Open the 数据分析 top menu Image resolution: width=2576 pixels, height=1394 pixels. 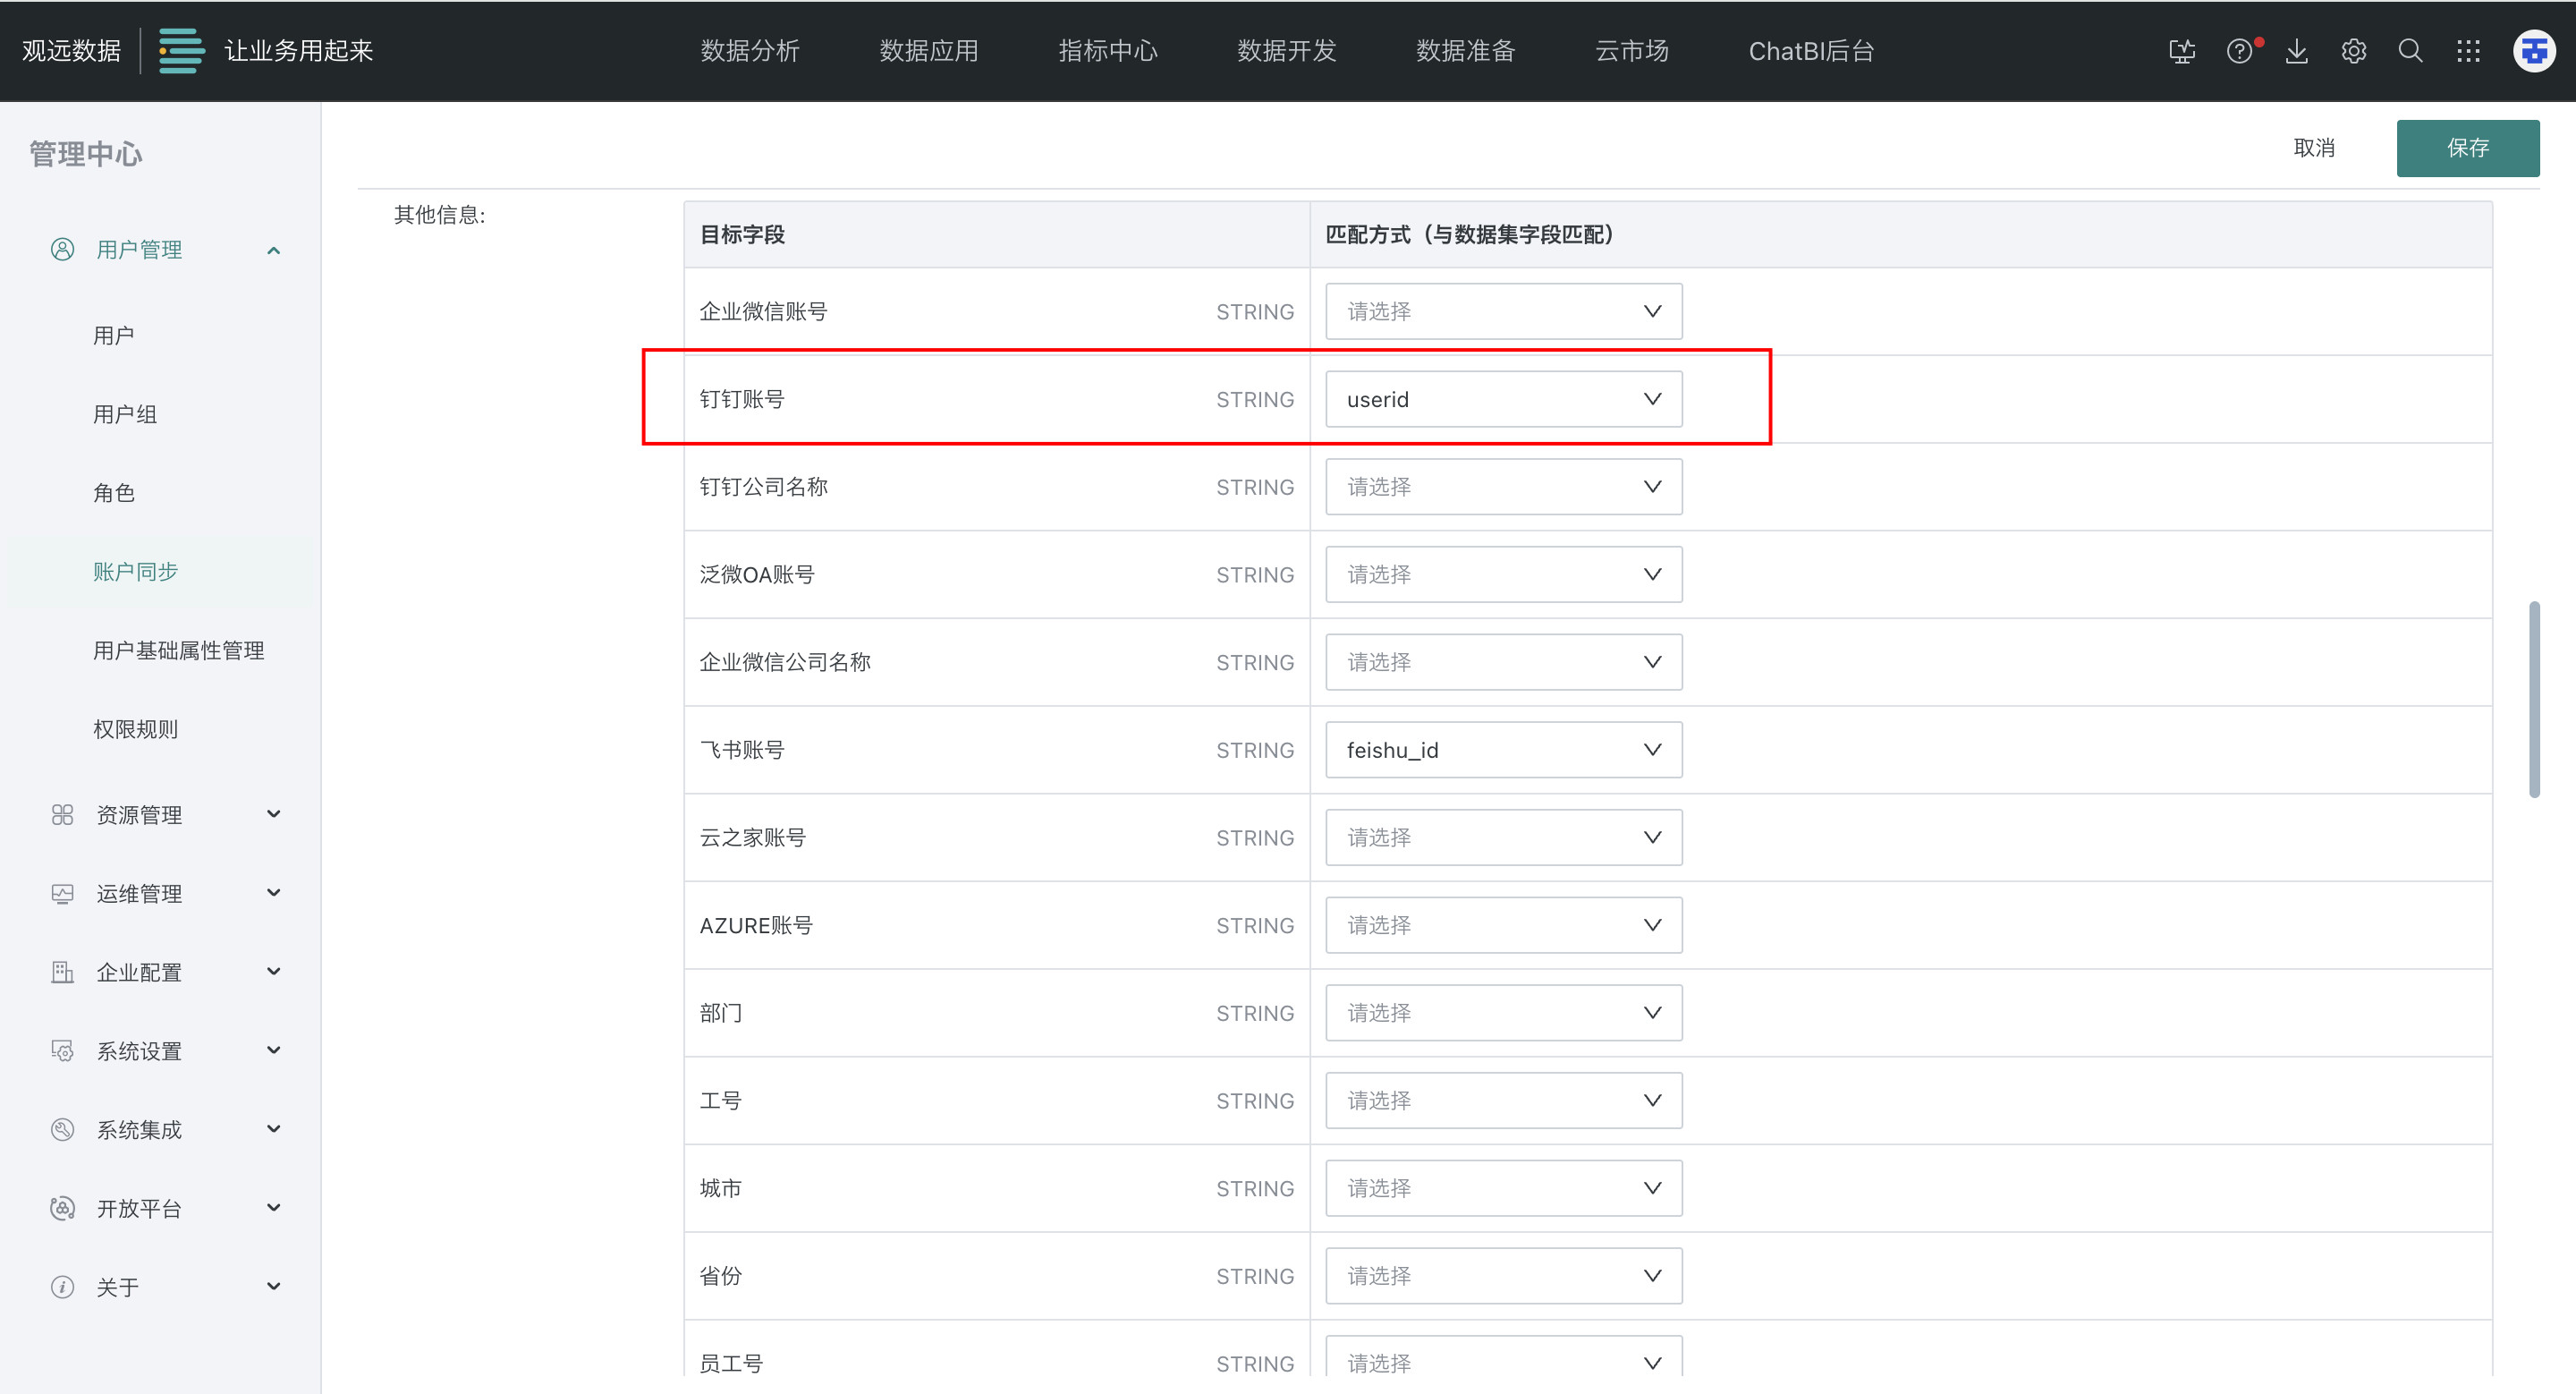pyautogui.click(x=749, y=51)
